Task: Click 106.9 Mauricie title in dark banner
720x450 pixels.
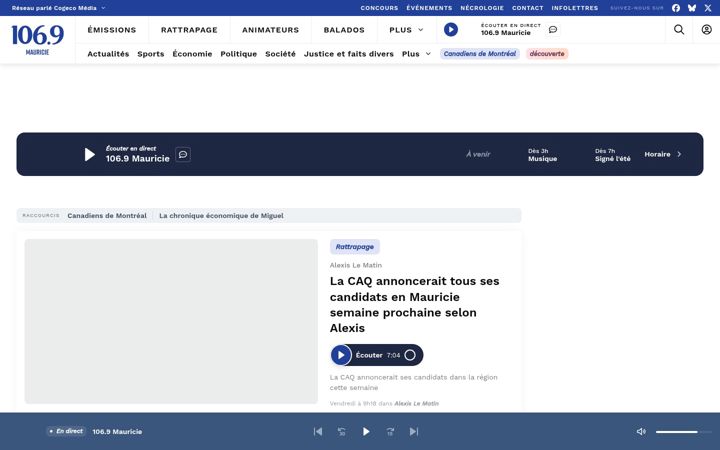Action: pos(138,158)
